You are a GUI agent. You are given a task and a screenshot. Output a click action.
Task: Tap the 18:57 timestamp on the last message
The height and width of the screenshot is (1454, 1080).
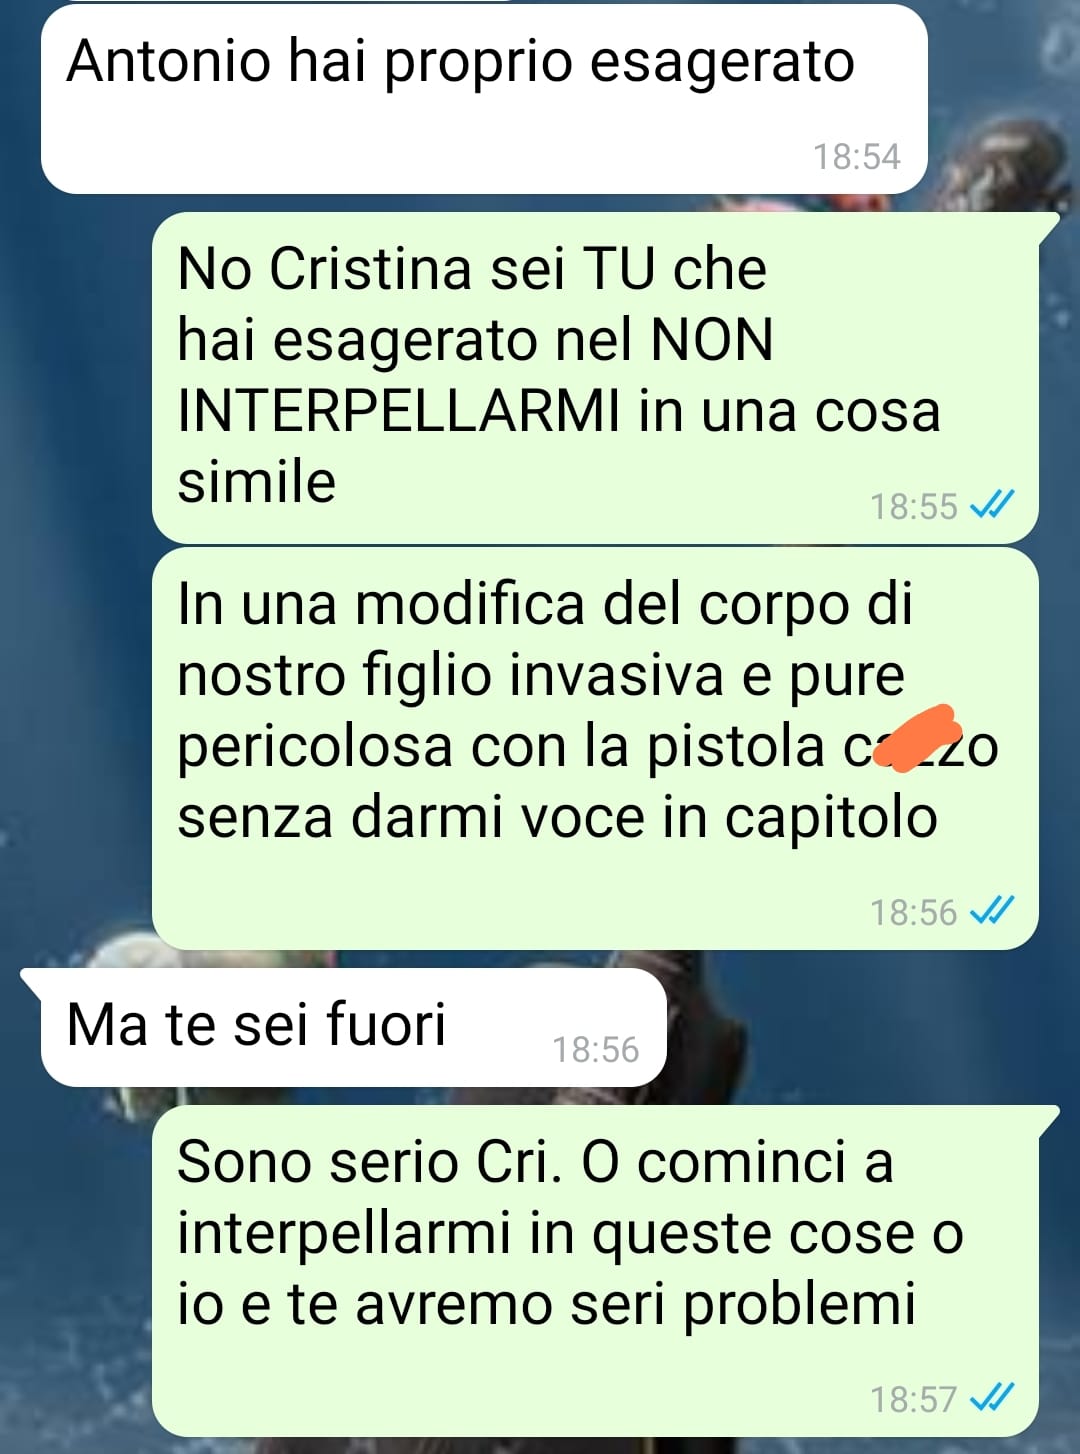913,1399
